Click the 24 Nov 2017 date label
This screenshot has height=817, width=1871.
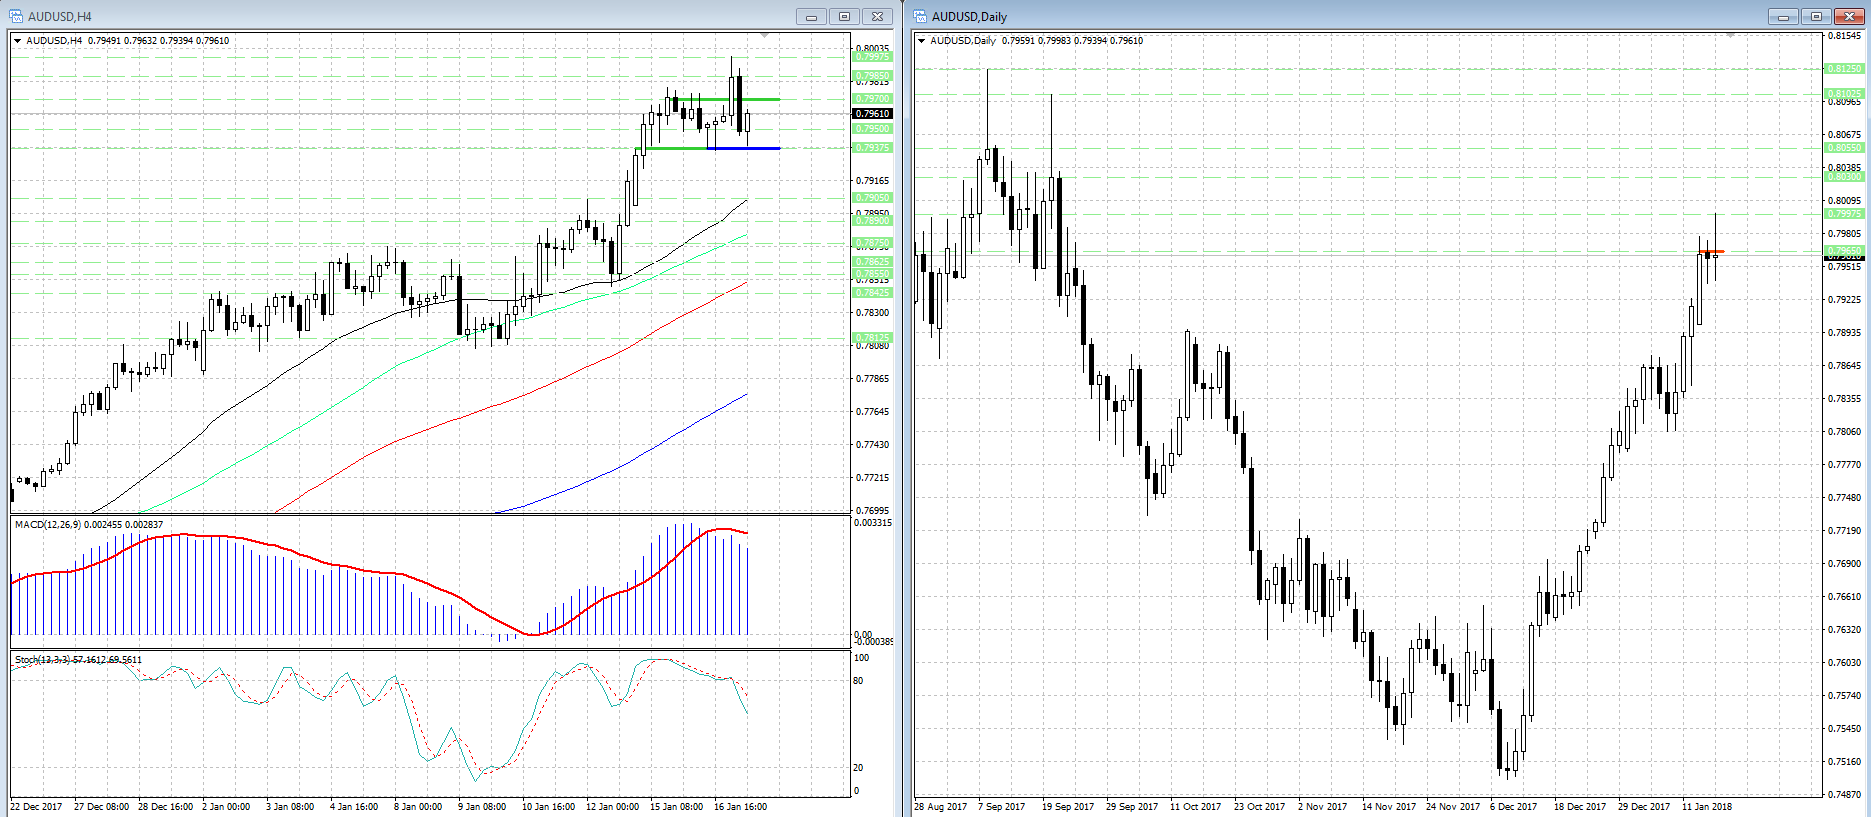1453,807
